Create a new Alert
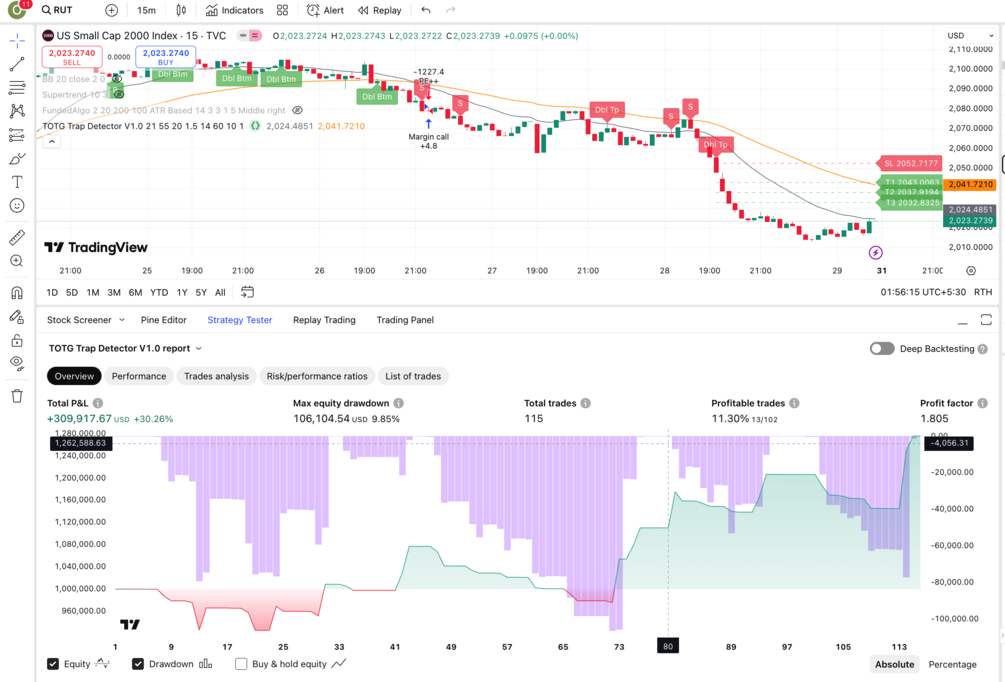 tap(325, 10)
